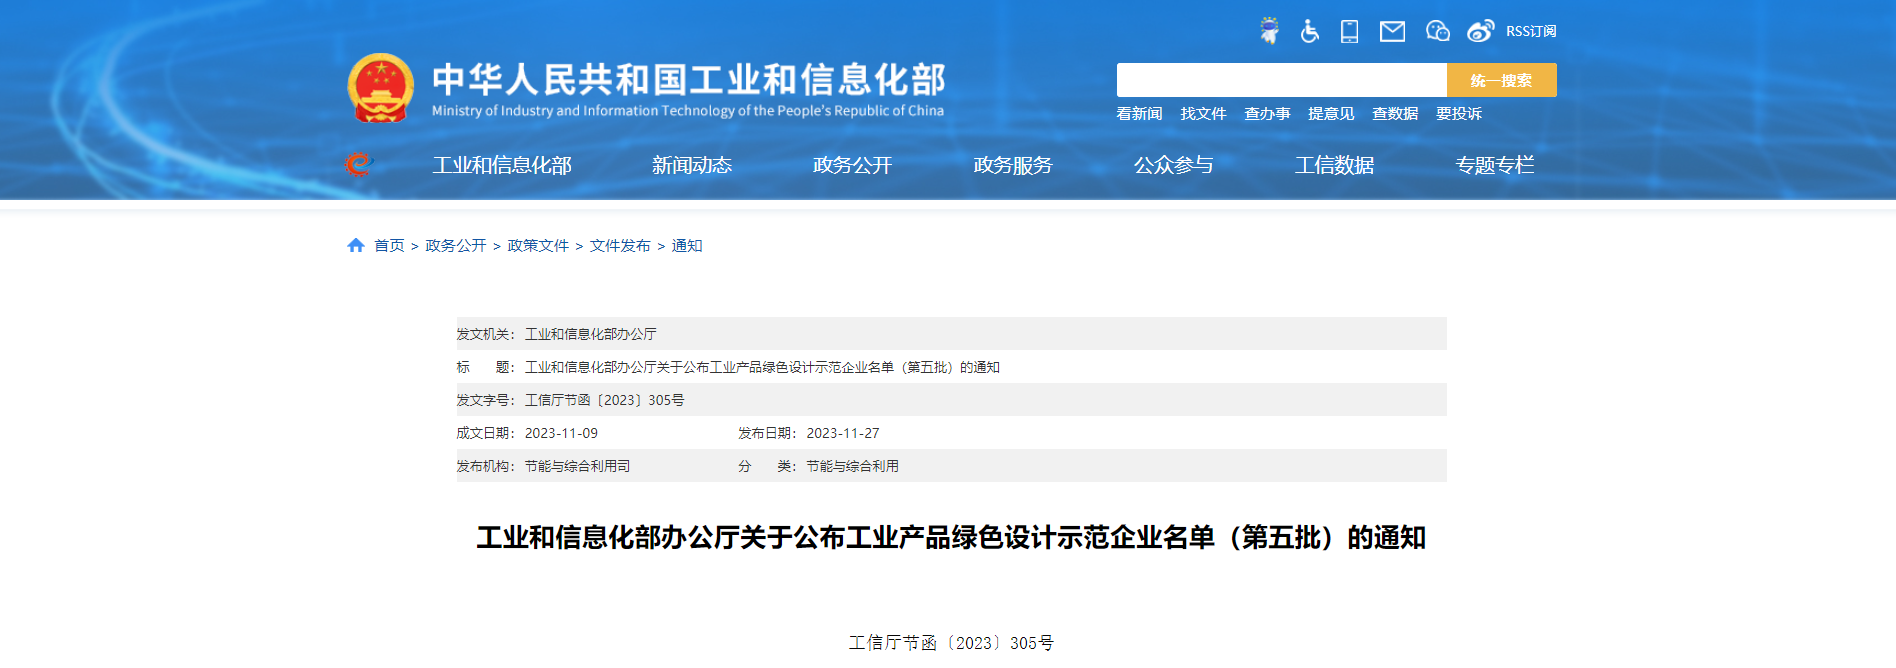Open the WeChat icon in header

point(1437,31)
